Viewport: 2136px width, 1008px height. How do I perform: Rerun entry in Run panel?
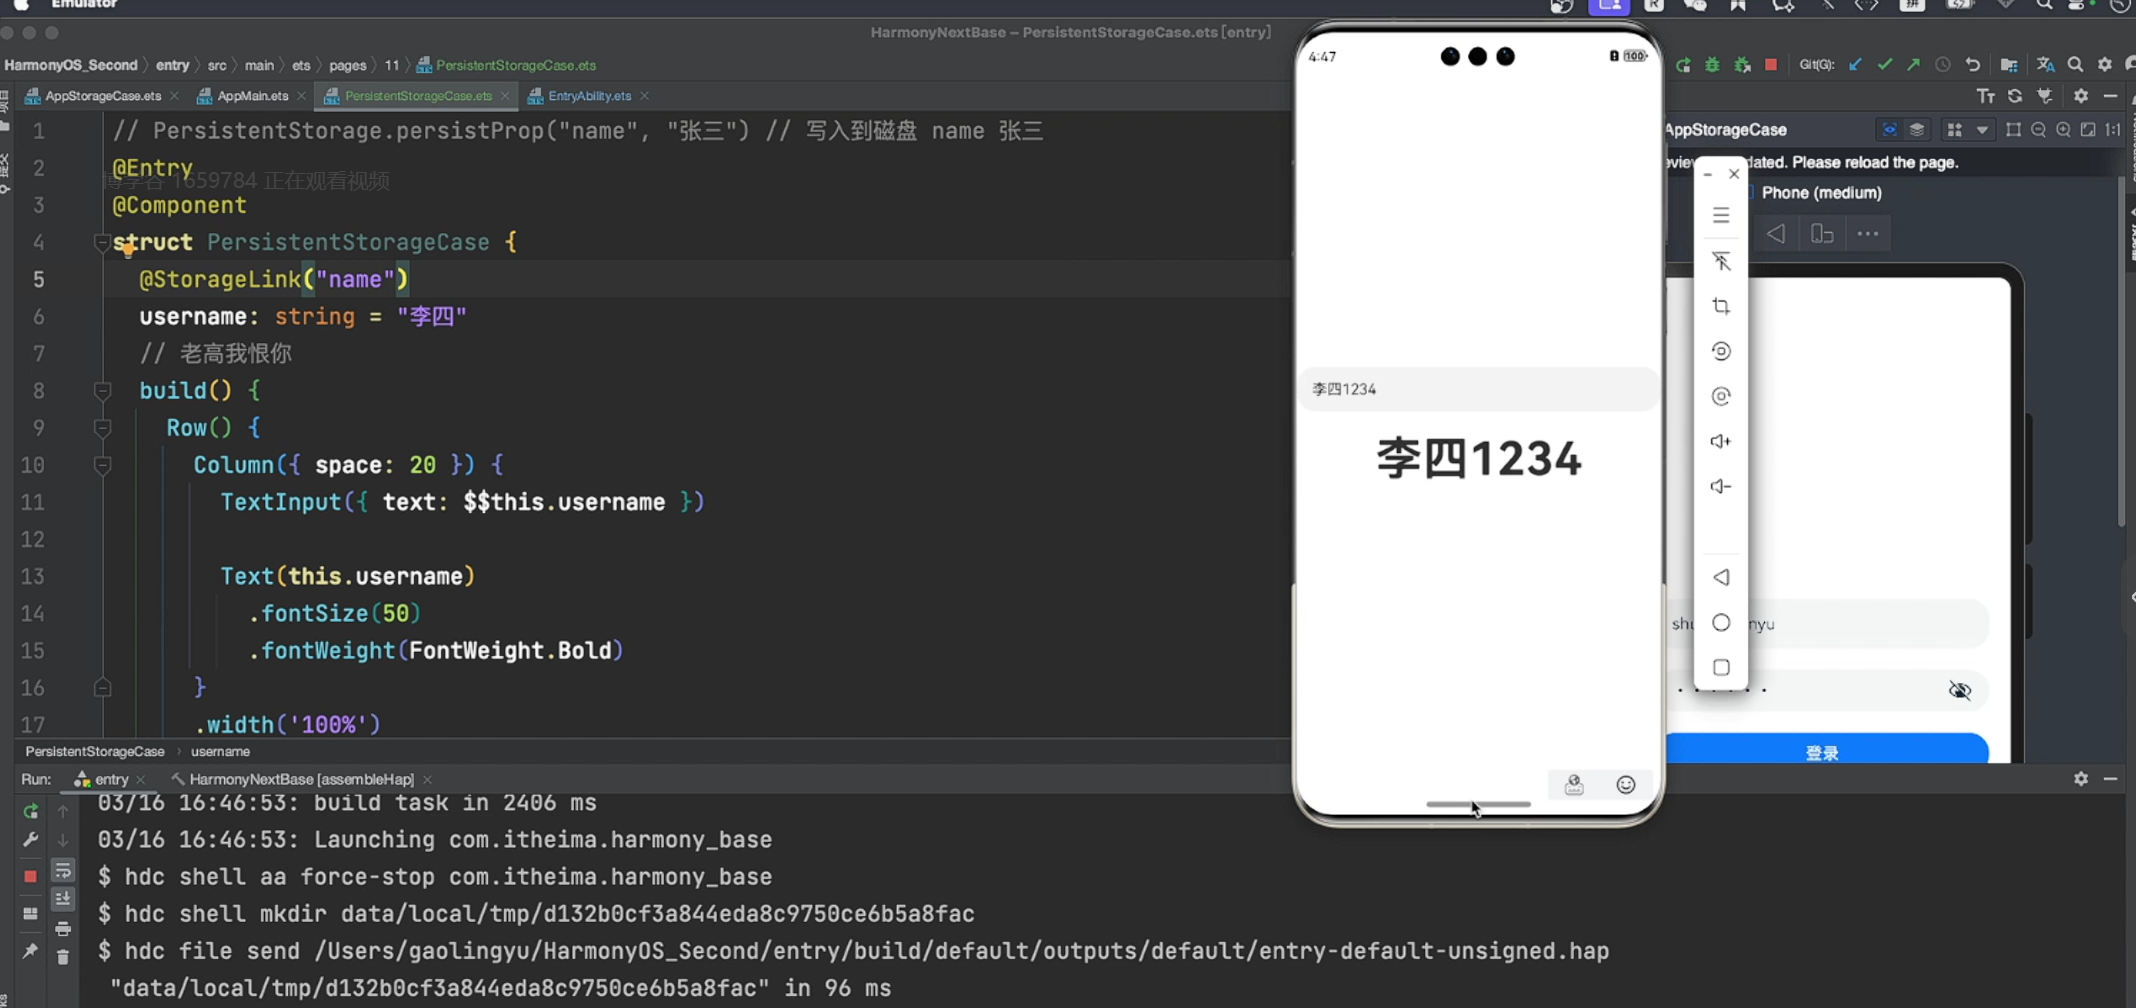click(30, 811)
